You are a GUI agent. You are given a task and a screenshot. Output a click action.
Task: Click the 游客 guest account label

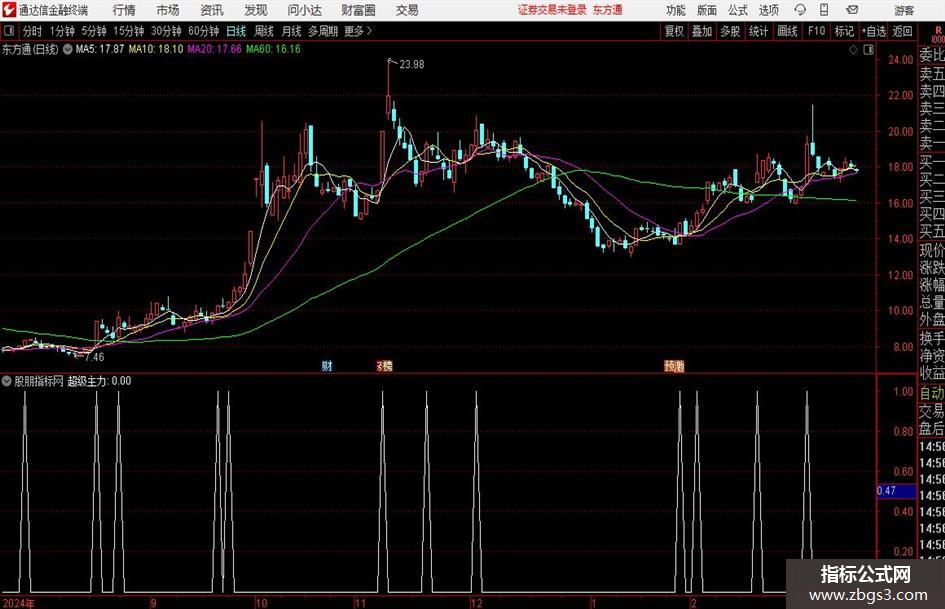904,10
